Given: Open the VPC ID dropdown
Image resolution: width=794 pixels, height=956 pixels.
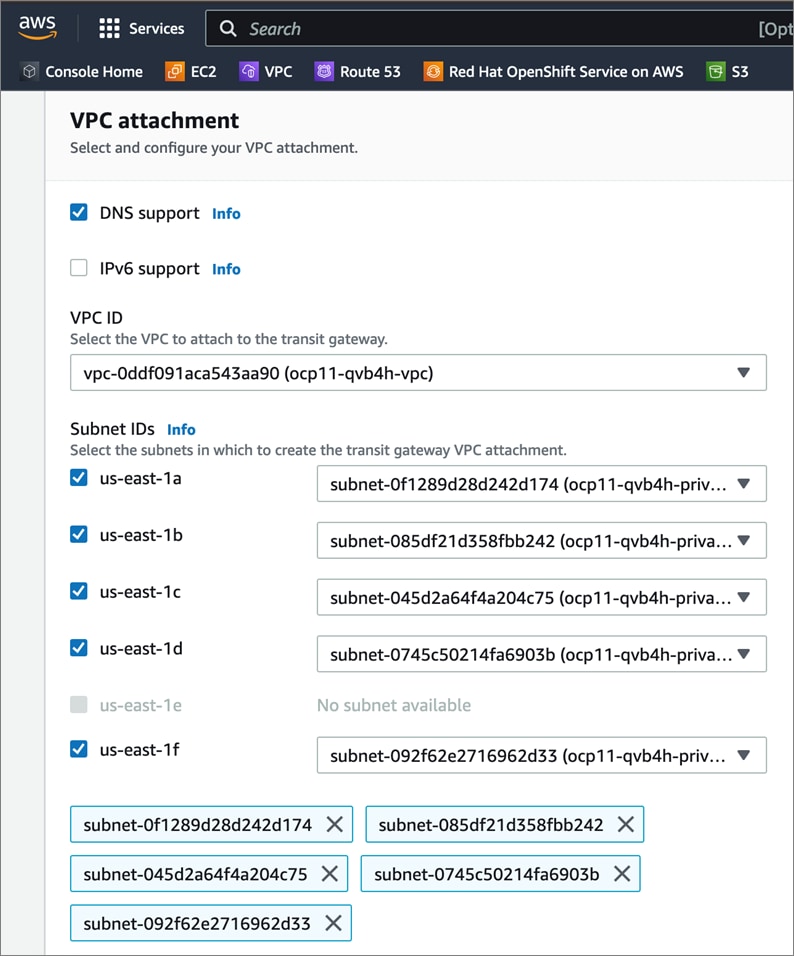Looking at the screenshot, I should pyautogui.click(x=418, y=372).
